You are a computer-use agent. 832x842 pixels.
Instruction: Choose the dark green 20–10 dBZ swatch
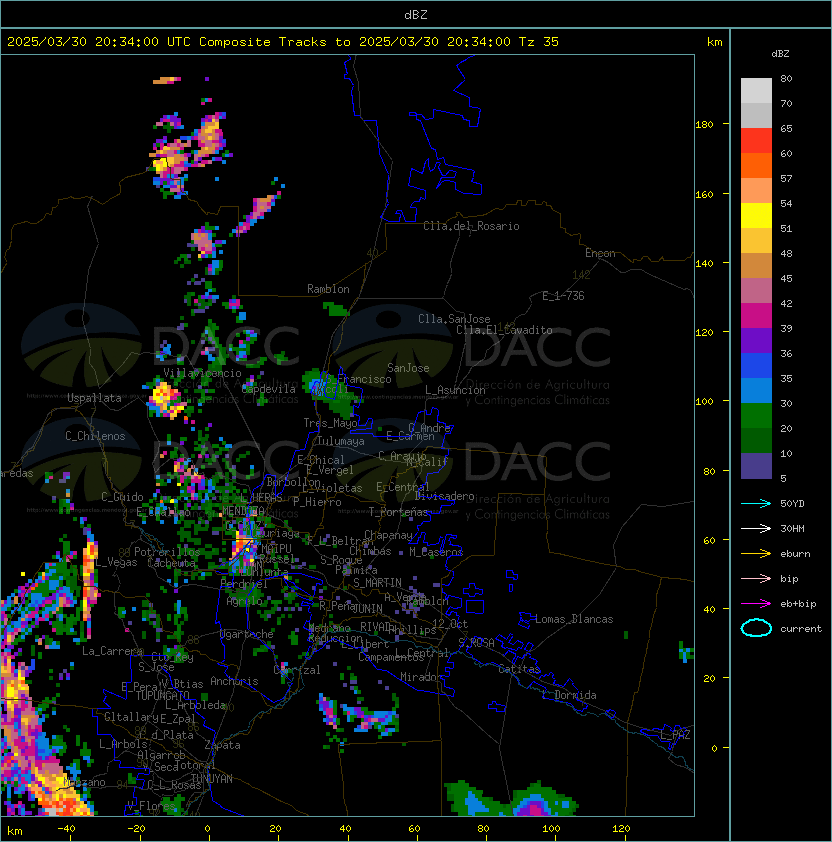[756, 440]
